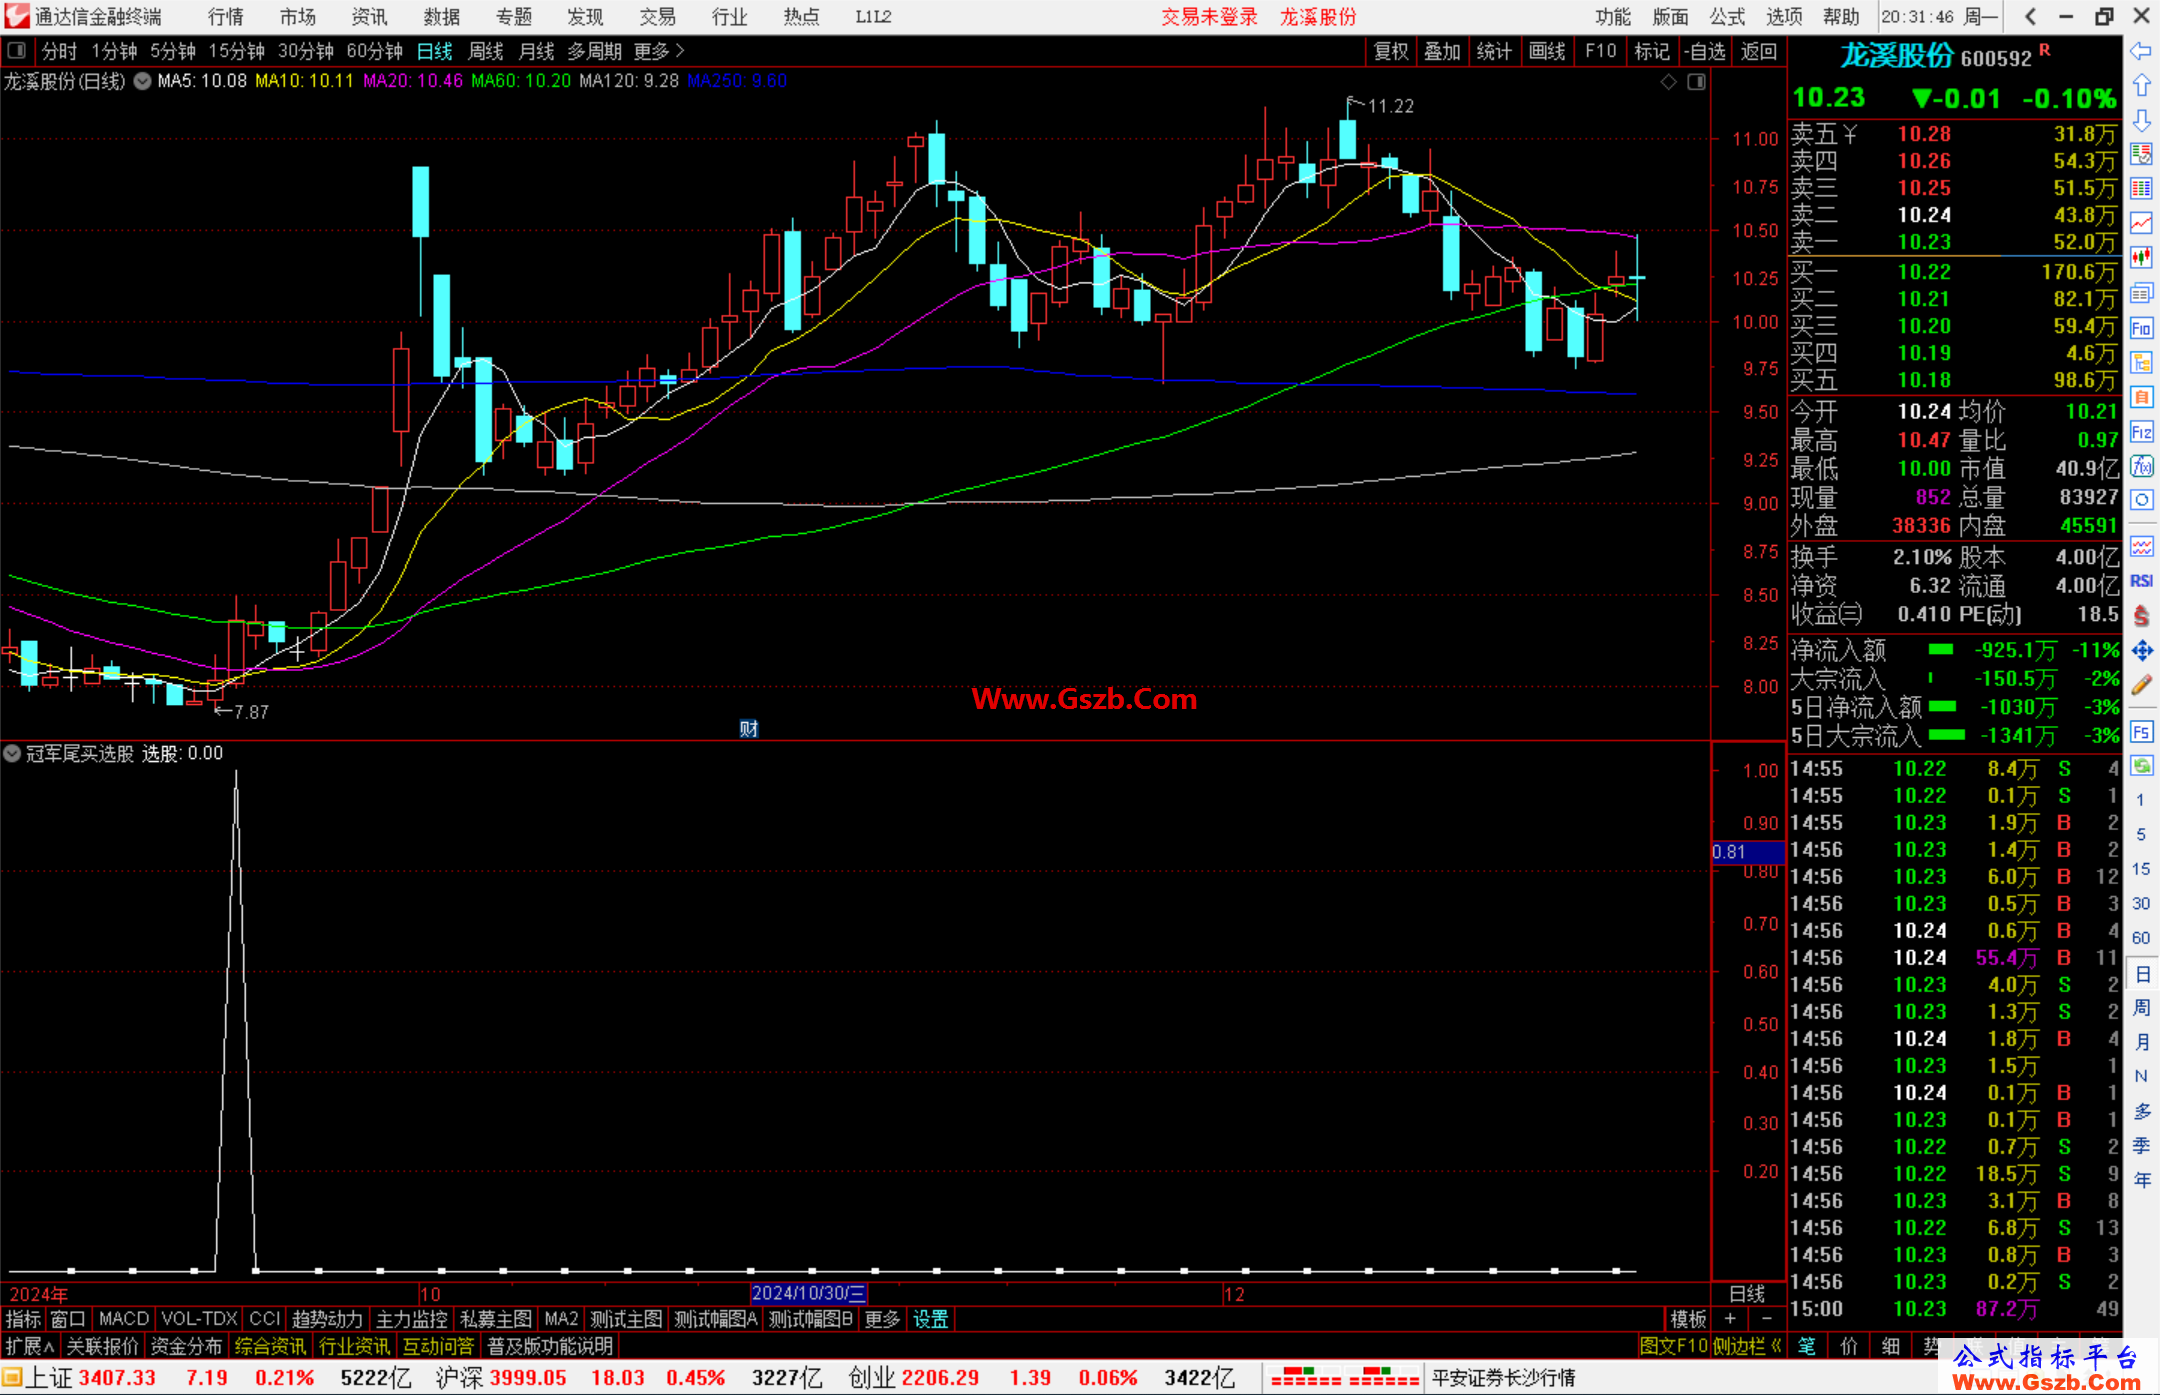Viewport: 2160px width, 1395px height.
Task: Click the multi-window icon in right sidebar
Action: [x=2141, y=293]
